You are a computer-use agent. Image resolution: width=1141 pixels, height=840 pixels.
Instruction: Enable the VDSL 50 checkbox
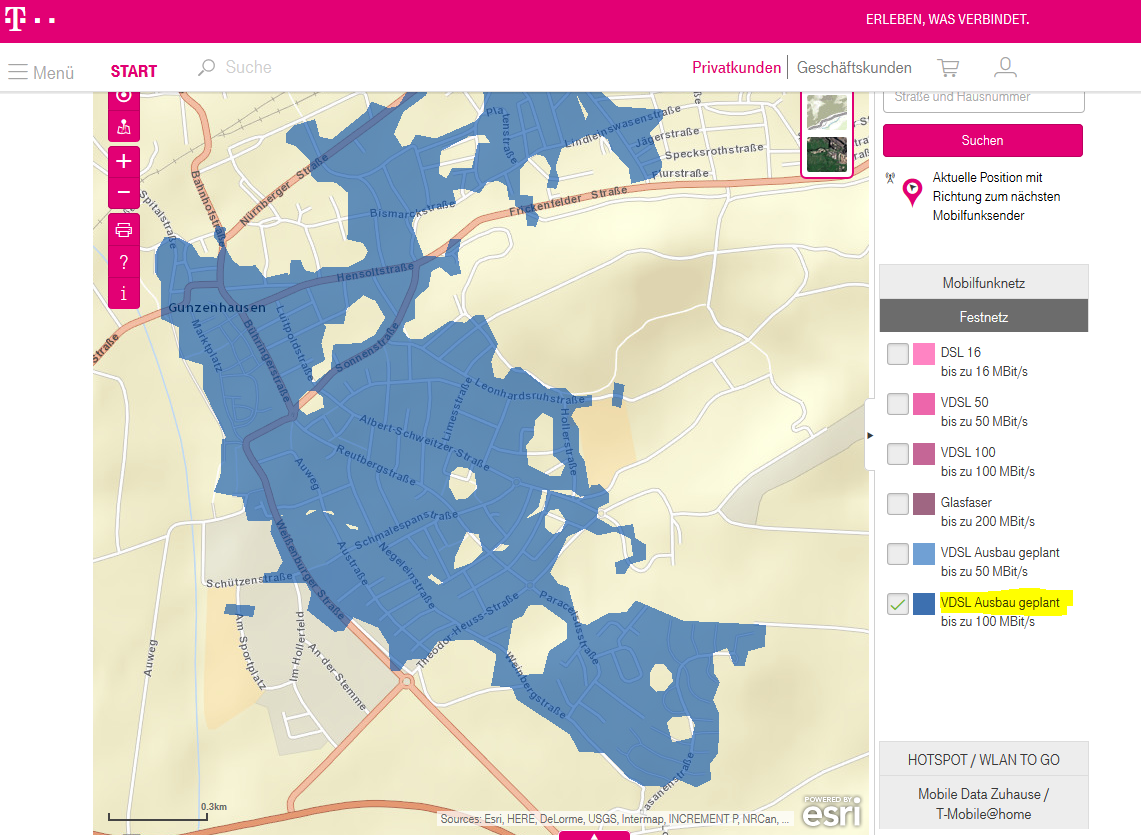point(898,404)
